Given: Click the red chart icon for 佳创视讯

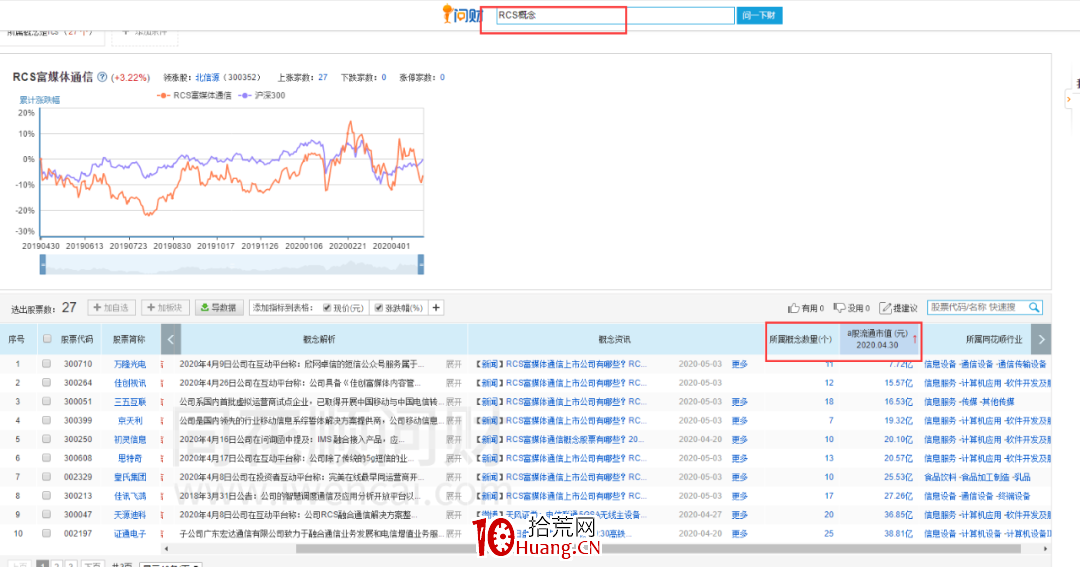Looking at the screenshot, I should click(x=162, y=382).
